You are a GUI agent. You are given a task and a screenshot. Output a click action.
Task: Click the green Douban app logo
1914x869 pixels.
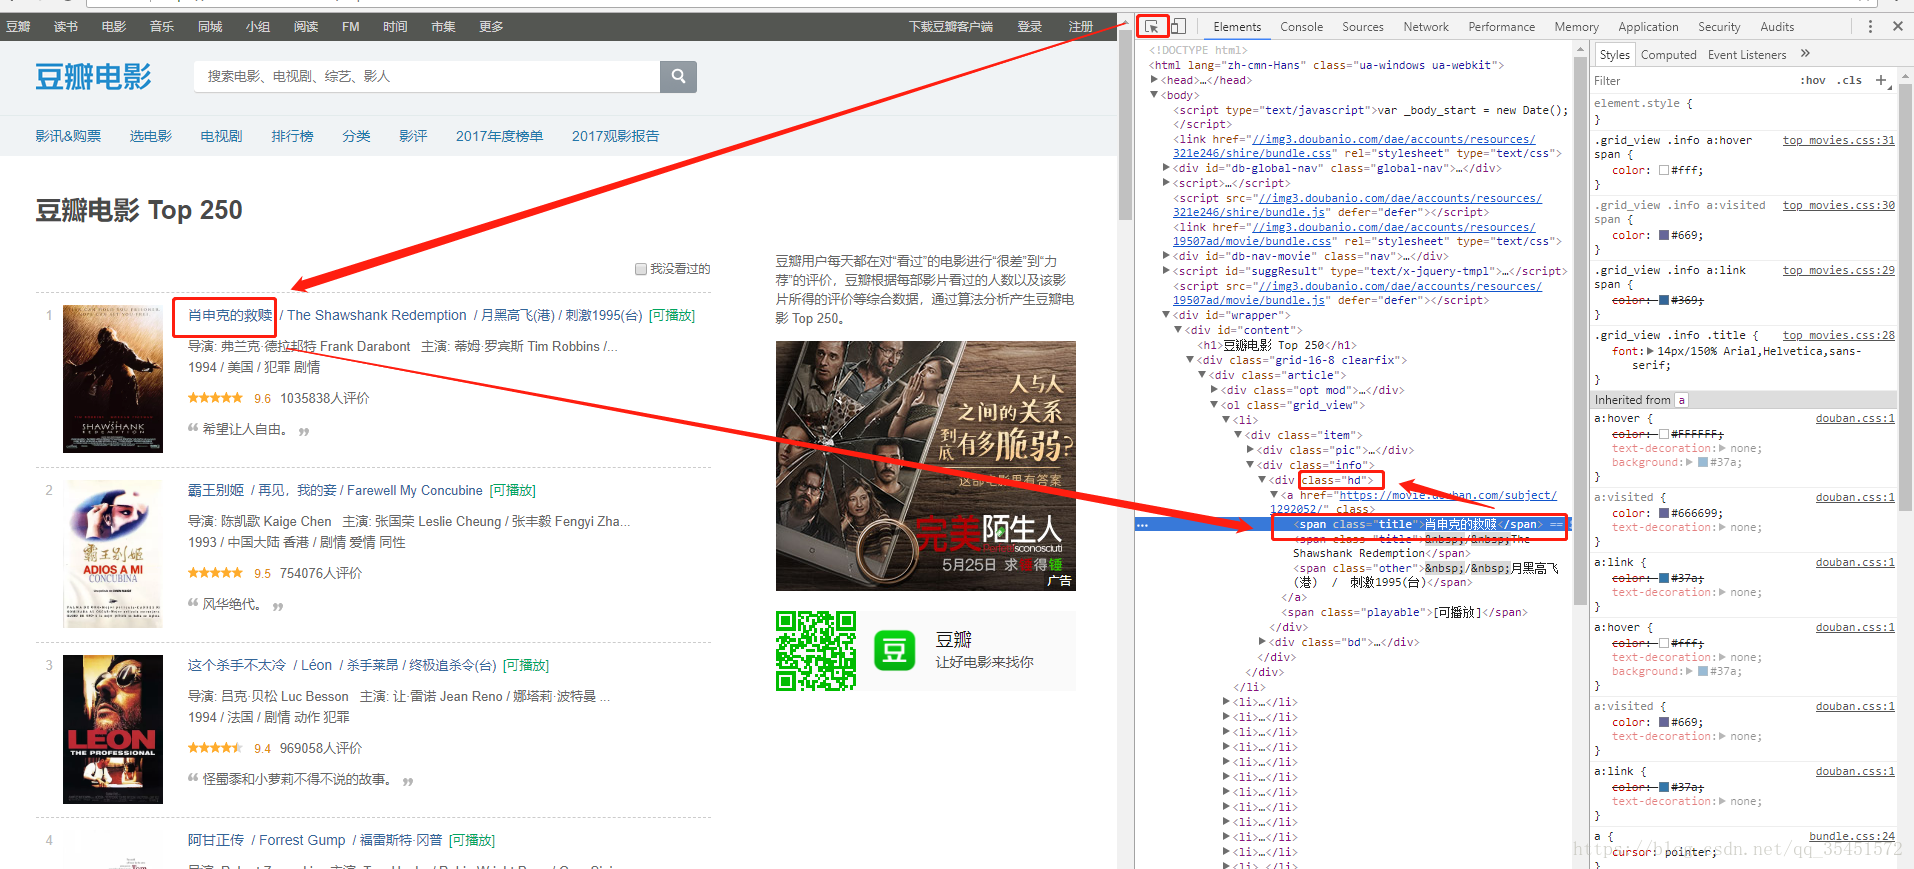point(895,651)
